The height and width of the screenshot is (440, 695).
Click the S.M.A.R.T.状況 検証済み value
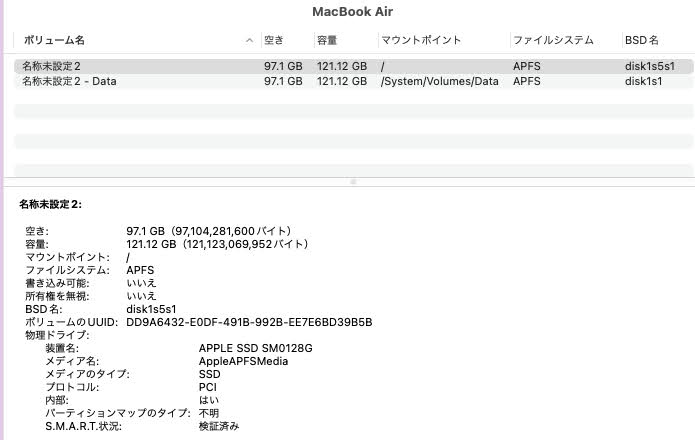pyautogui.click(x=219, y=426)
